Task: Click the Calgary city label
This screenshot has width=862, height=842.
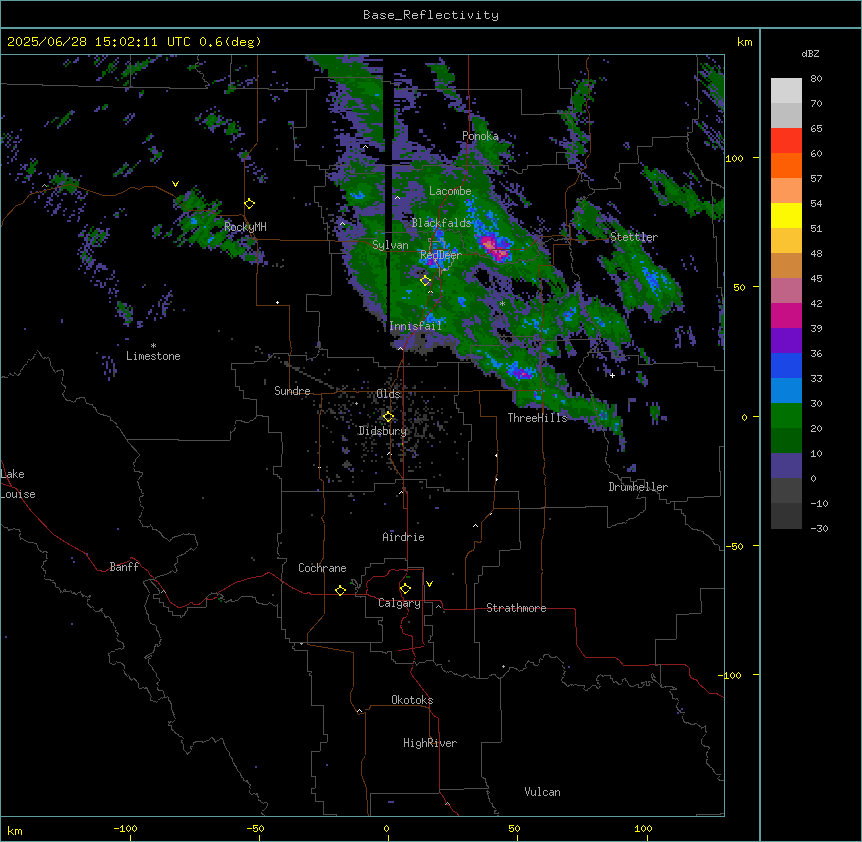Action: point(399,603)
